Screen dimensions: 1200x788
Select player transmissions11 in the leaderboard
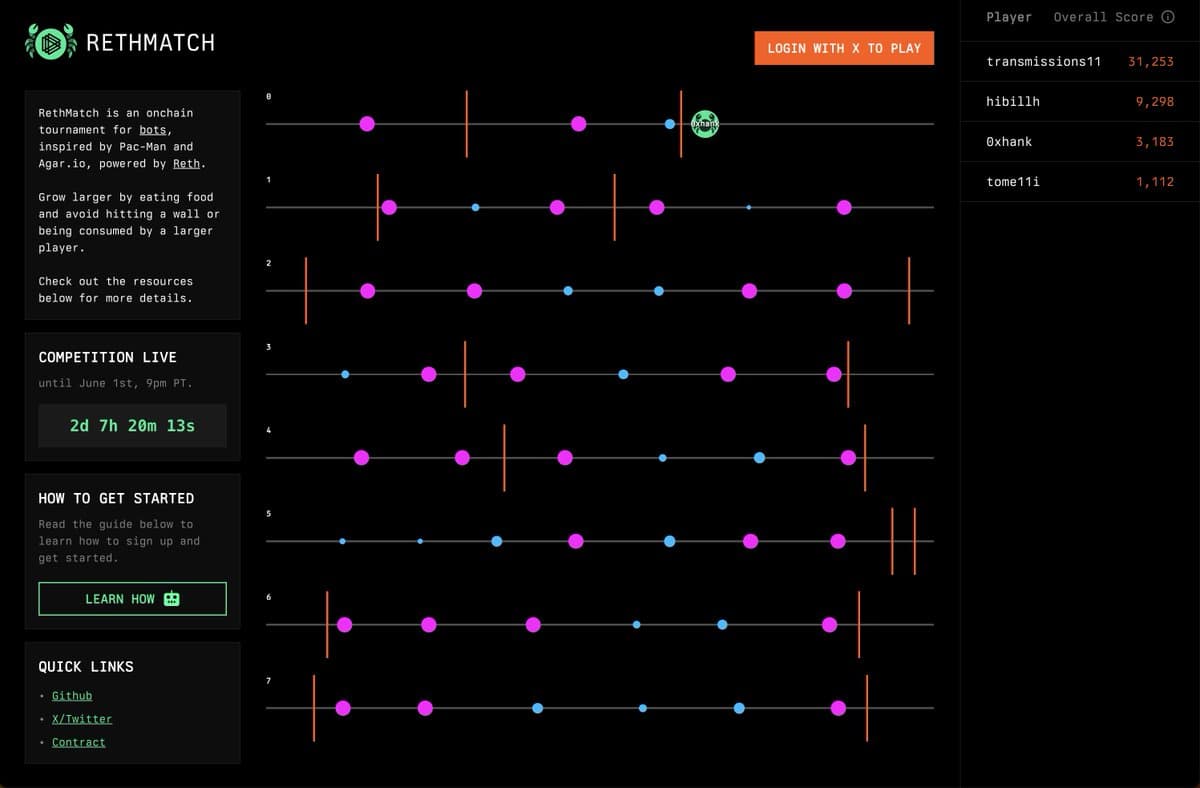[x=1043, y=62]
